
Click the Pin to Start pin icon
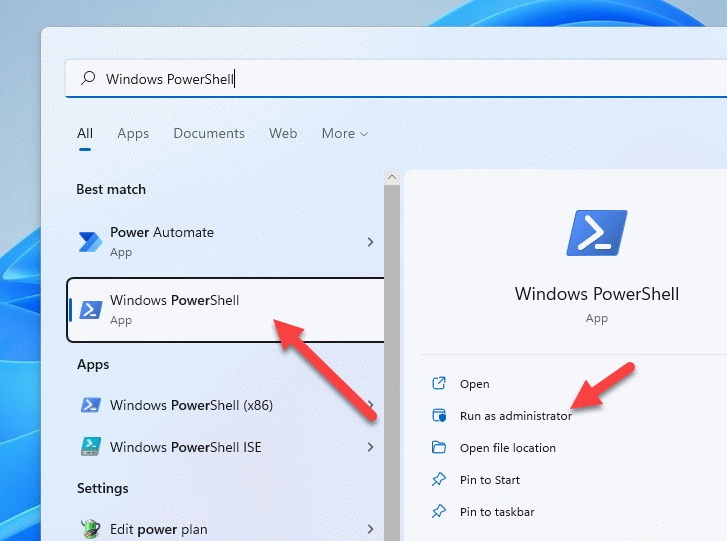click(x=439, y=479)
